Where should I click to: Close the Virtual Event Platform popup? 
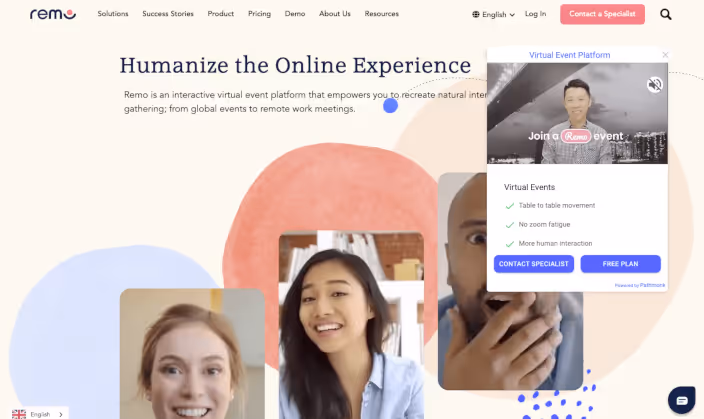click(x=665, y=55)
